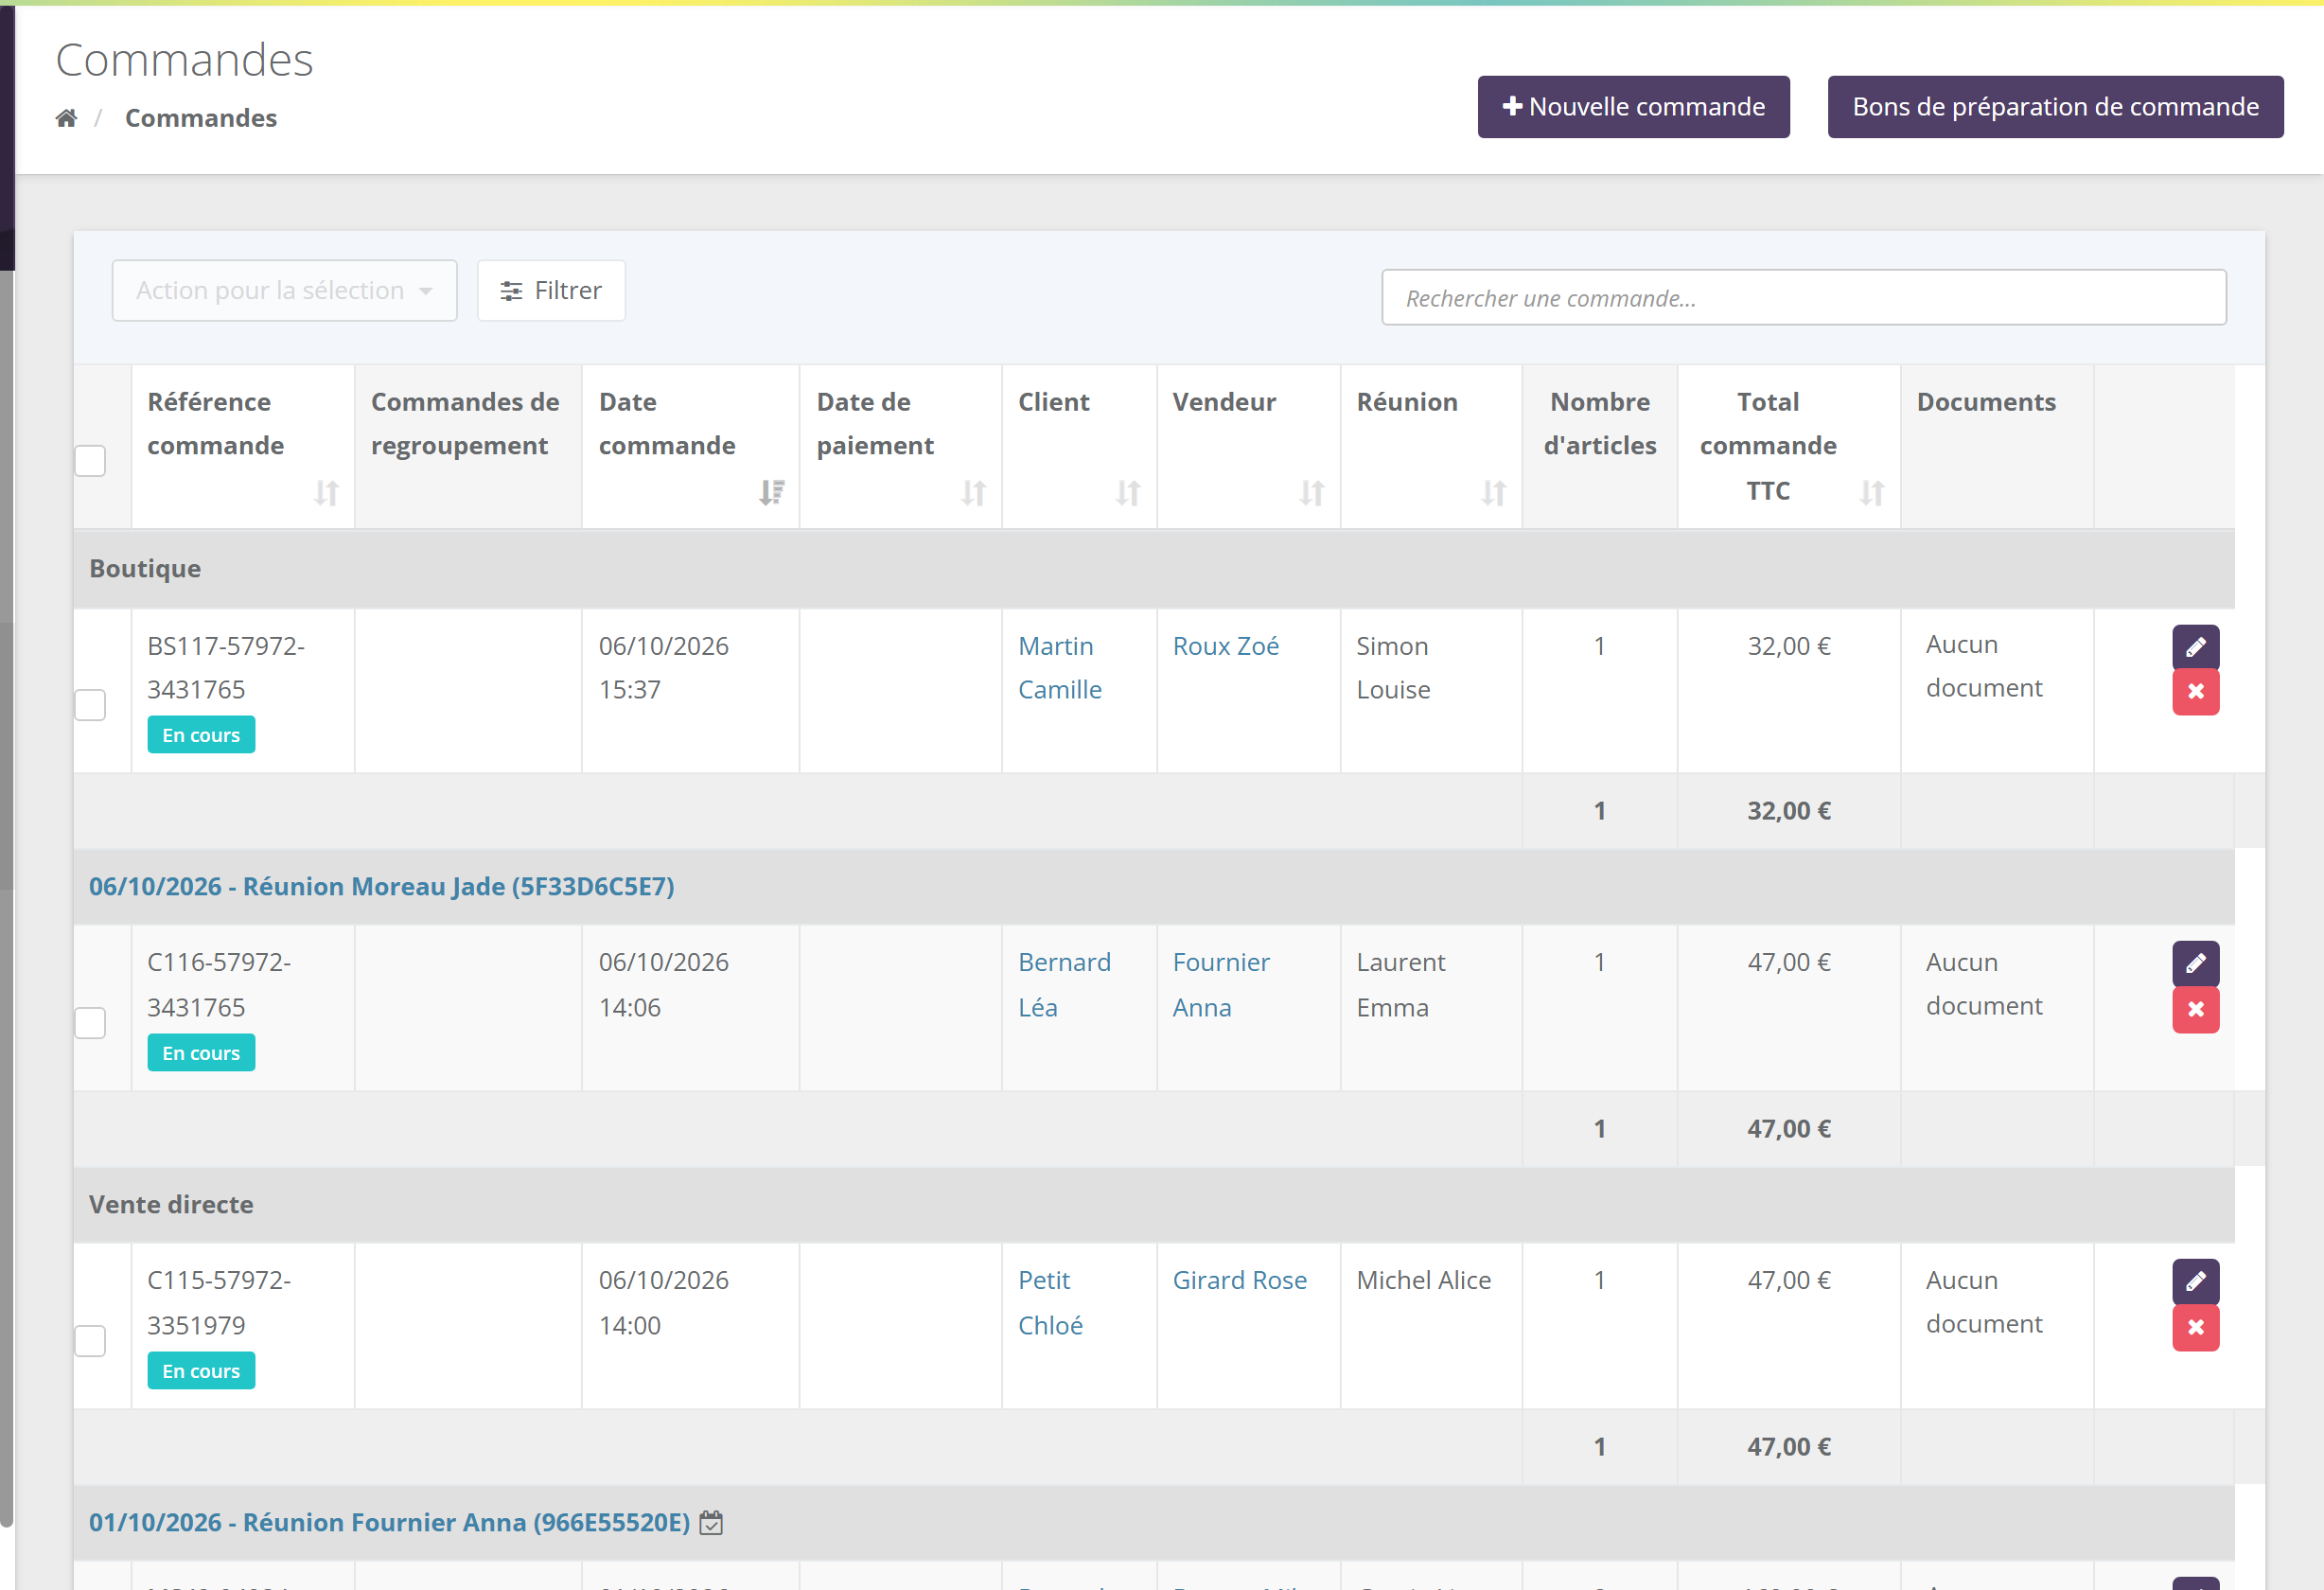Open client Martin Camille link

1059,668
